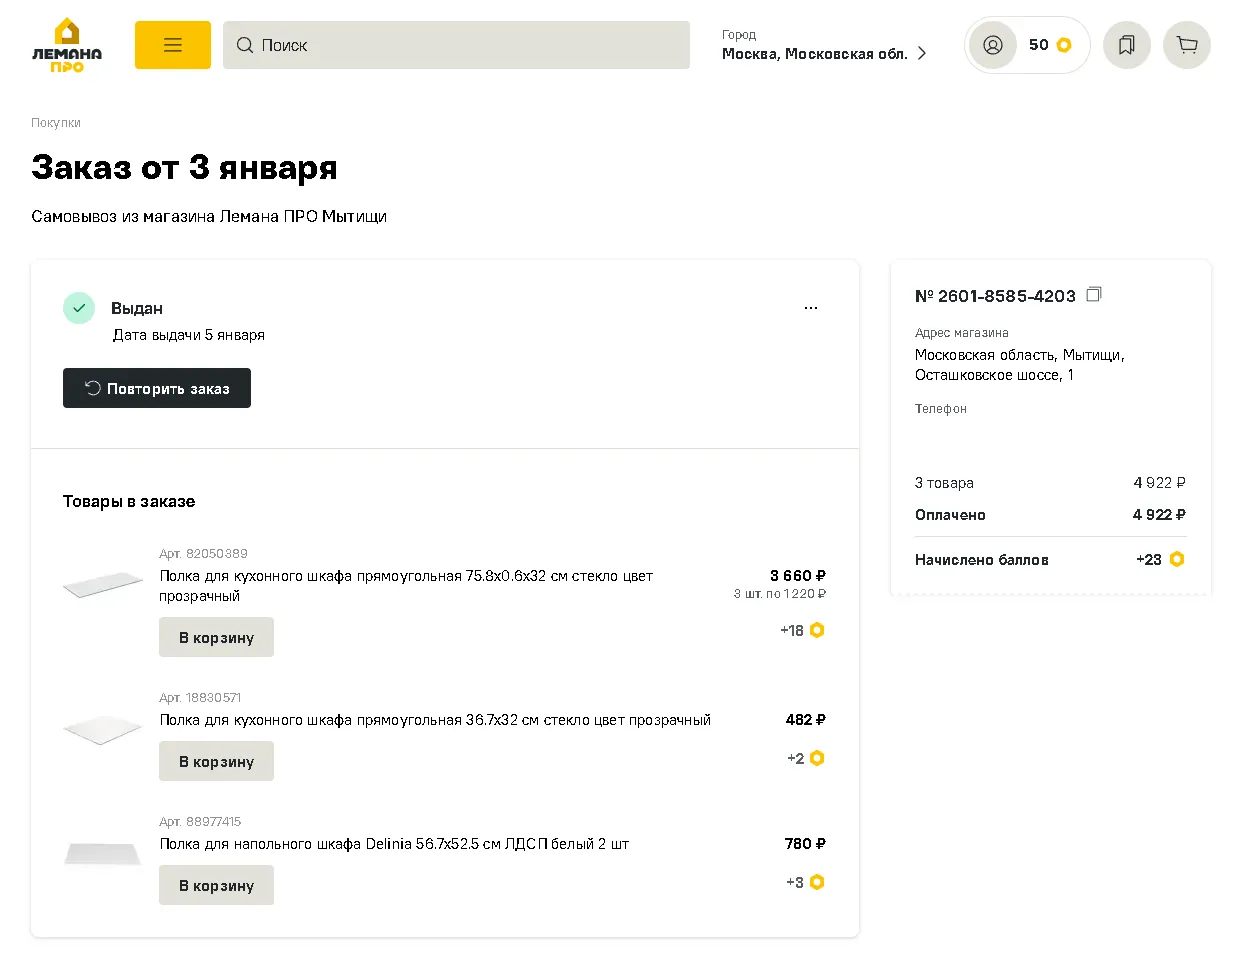Click the +18 bonus coin icon
The height and width of the screenshot is (957, 1235).
tap(817, 630)
